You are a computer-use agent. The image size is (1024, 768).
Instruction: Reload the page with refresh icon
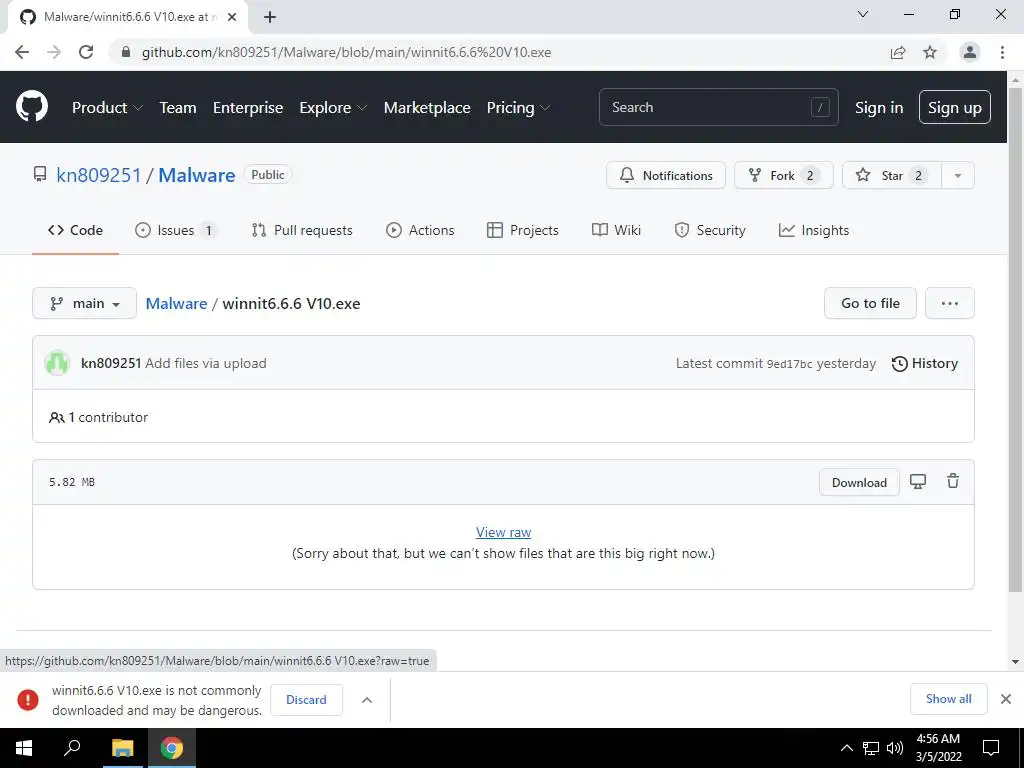(86, 52)
